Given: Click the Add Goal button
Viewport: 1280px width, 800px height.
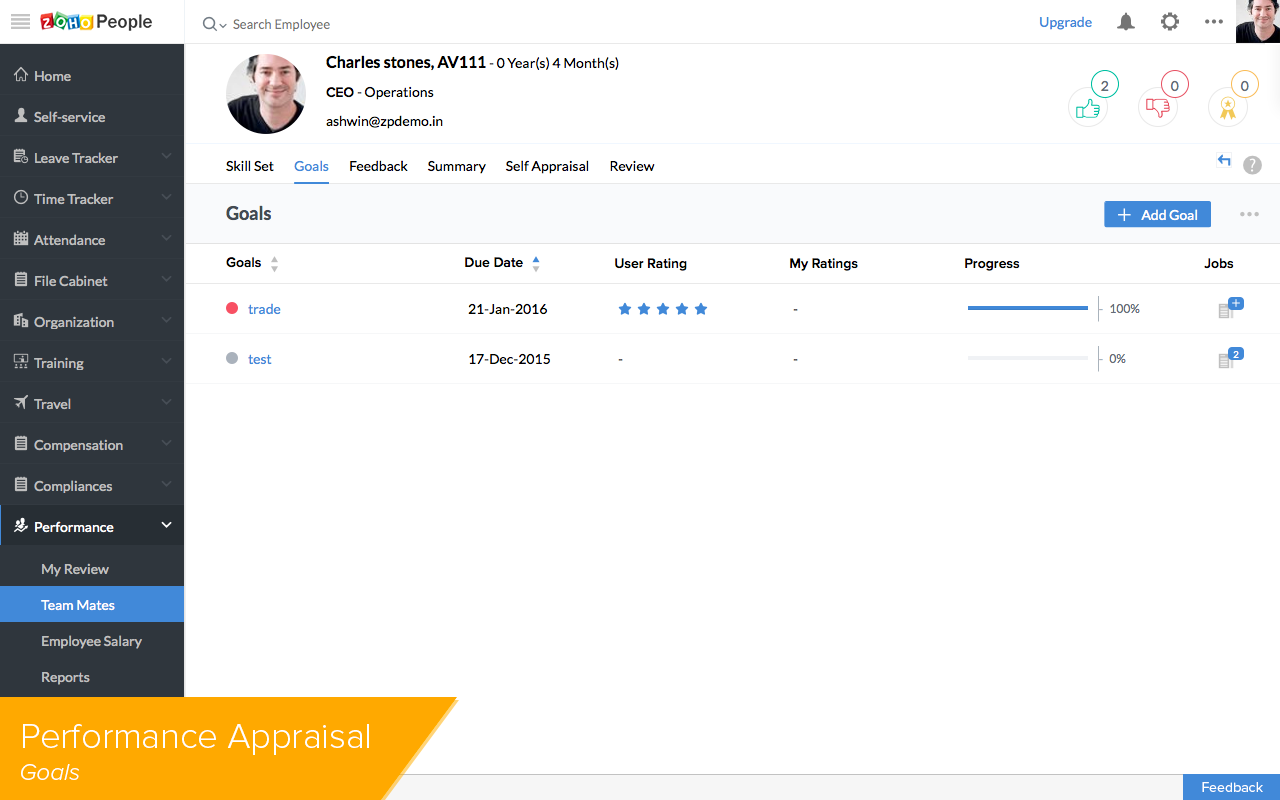Looking at the screenshot, I should coord(1157,214).
